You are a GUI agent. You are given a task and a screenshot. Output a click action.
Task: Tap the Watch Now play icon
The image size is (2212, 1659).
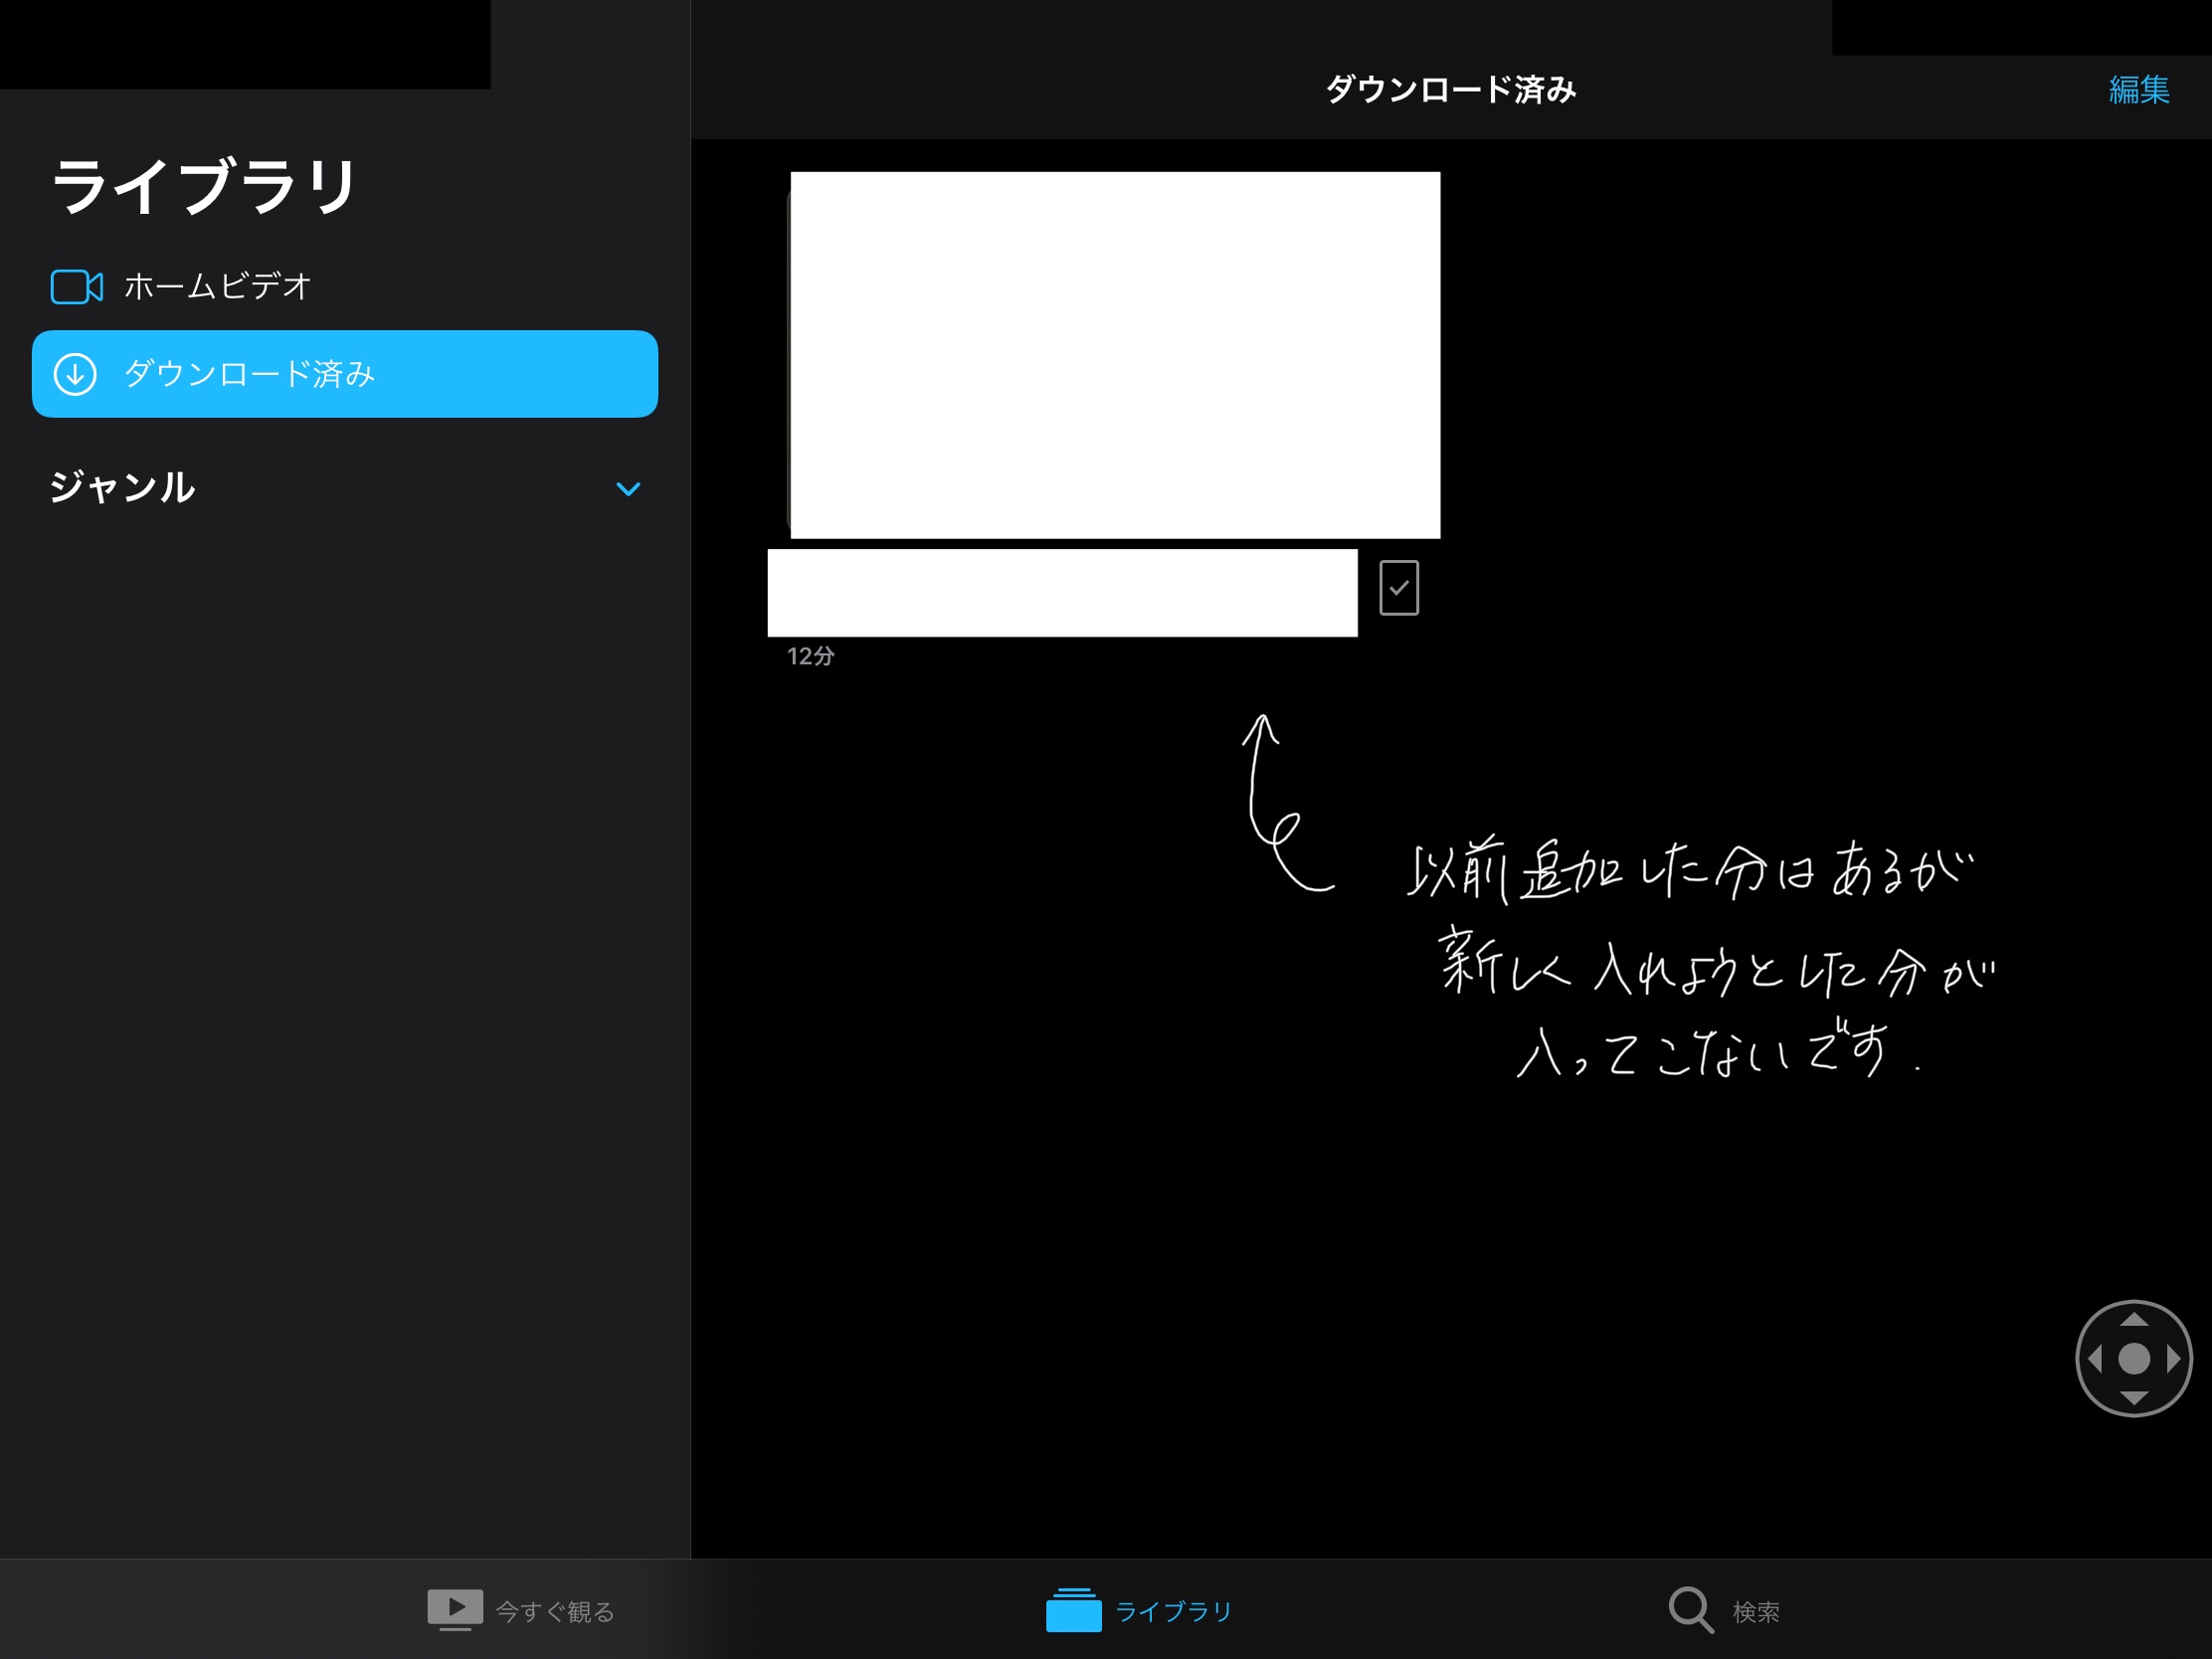pyautogui.click(x=455, y=1609)
